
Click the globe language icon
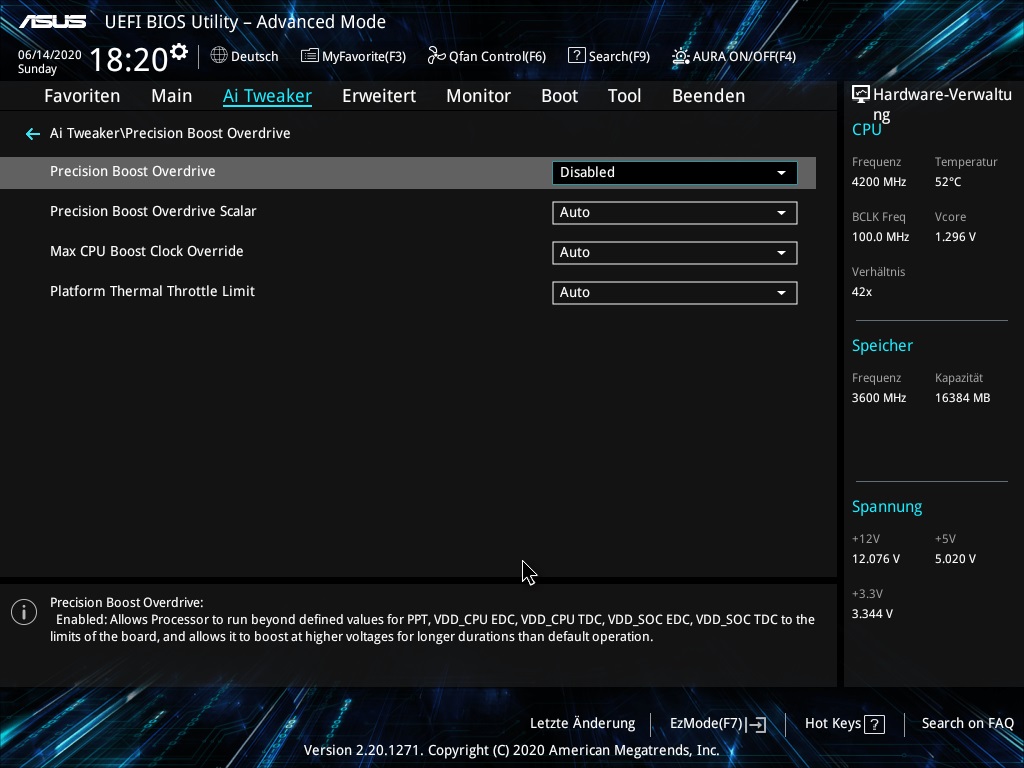219,56
